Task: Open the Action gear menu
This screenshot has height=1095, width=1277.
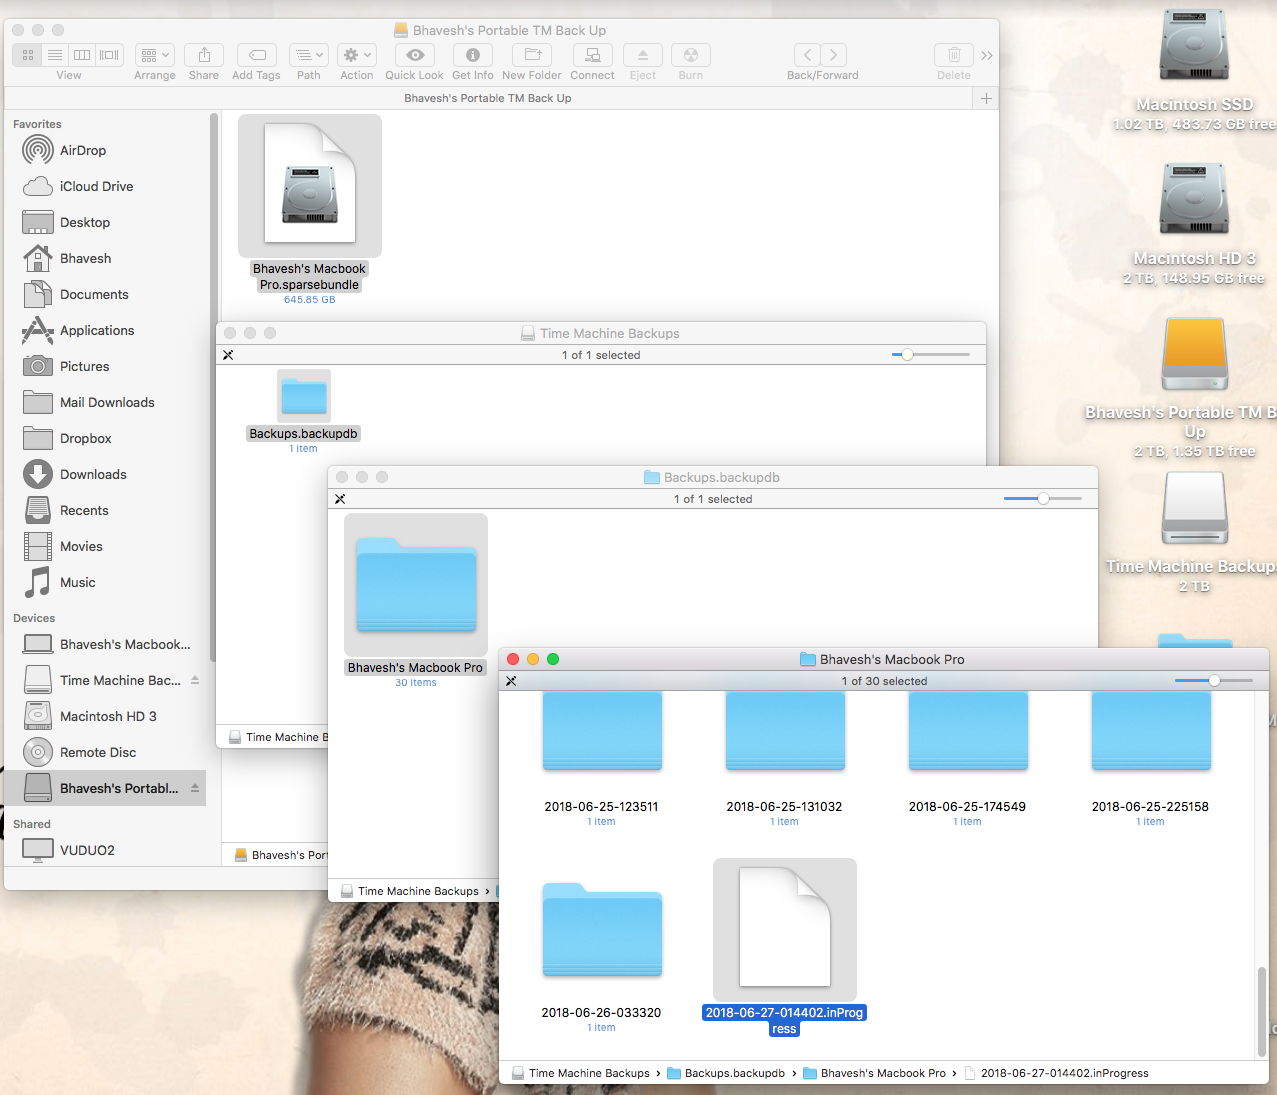Action: tap(357, 55)
